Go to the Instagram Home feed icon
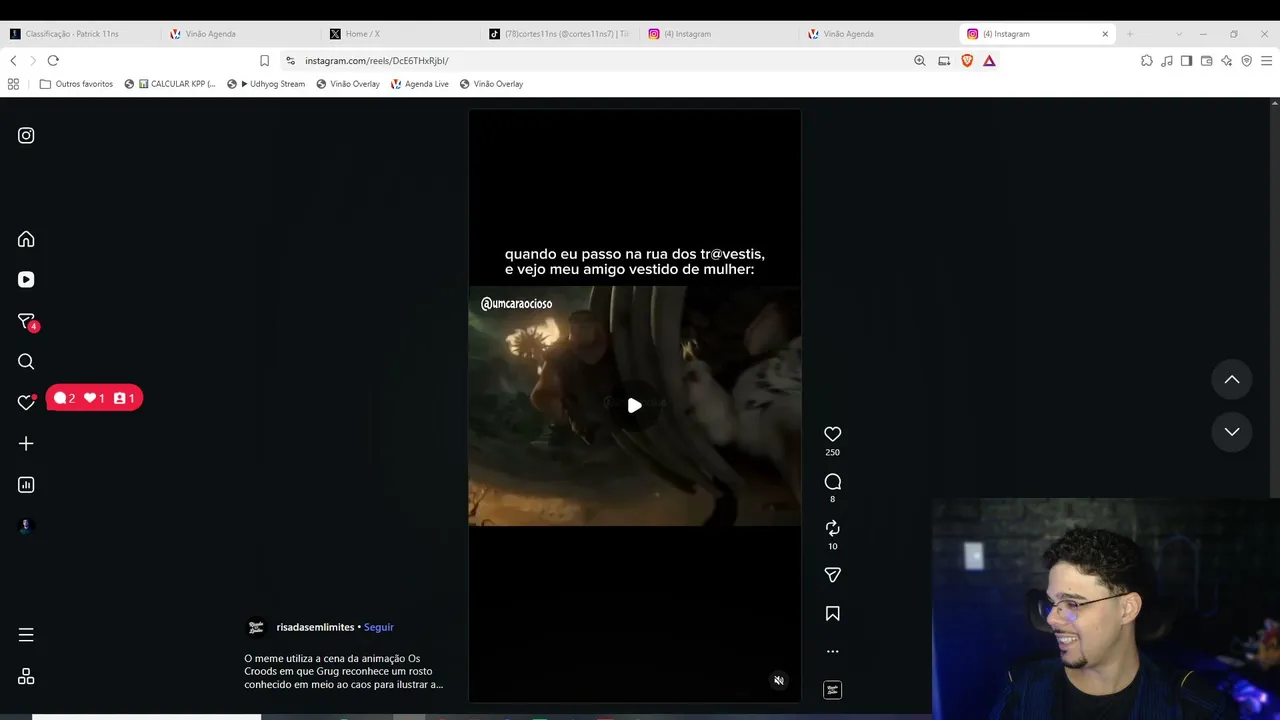The height and width of the screenshot is (720, 1280). coord(26,239)
